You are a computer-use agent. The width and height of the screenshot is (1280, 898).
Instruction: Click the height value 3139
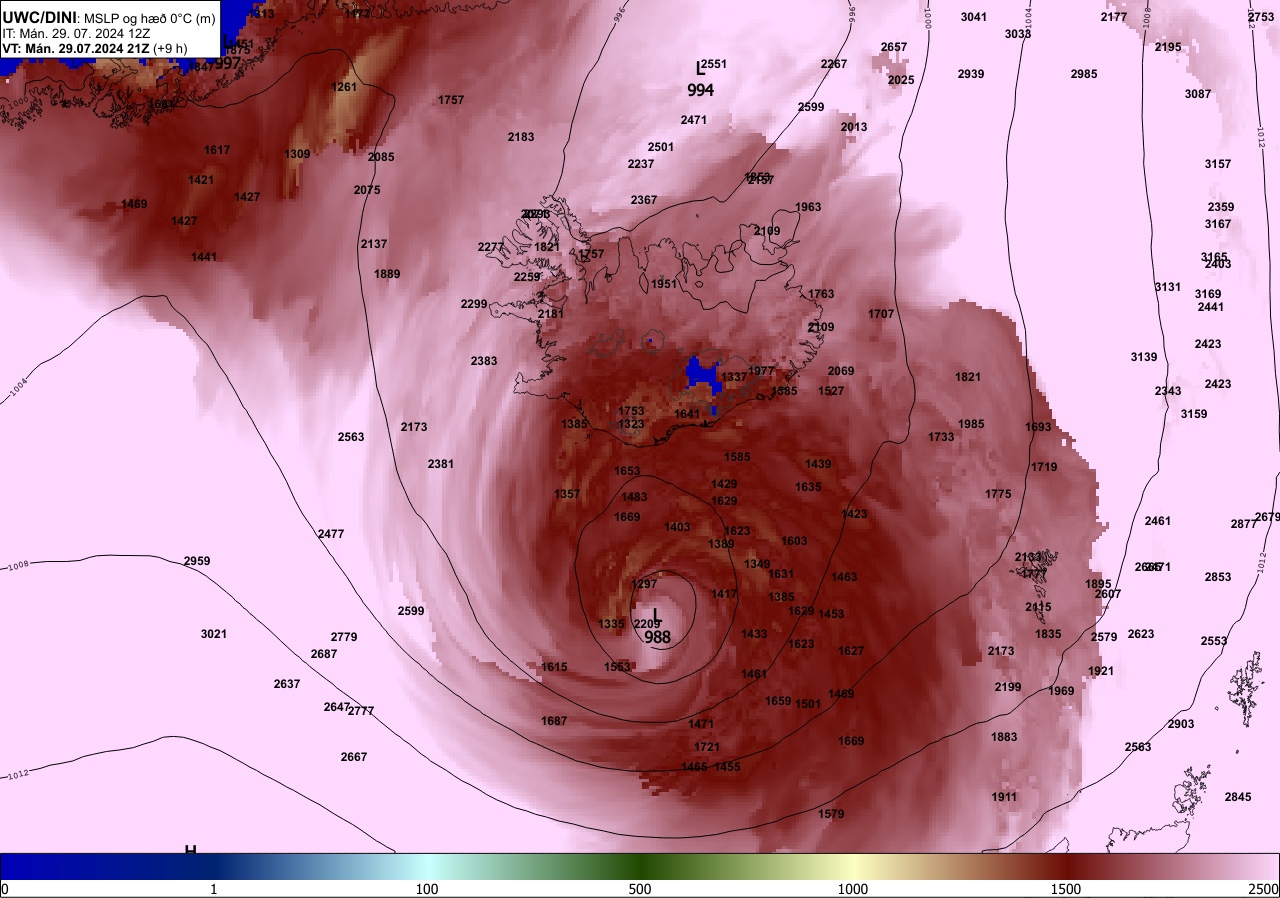click(x=1144, y=357)
